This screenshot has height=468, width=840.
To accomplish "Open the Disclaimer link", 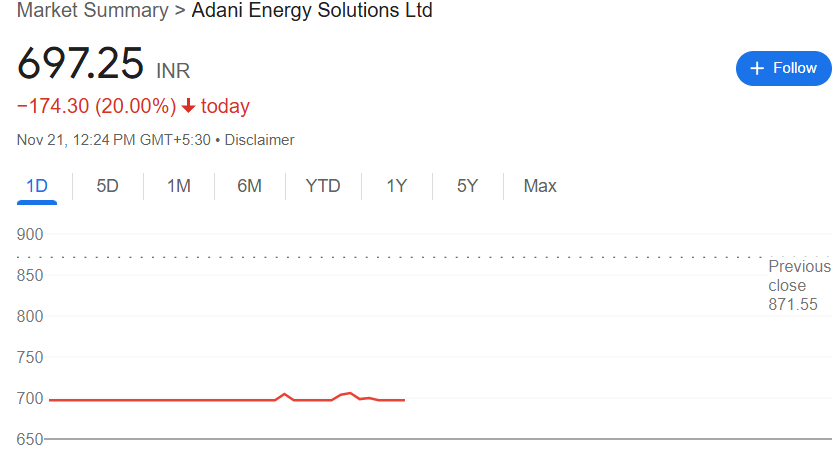I will tap(260, 140).
